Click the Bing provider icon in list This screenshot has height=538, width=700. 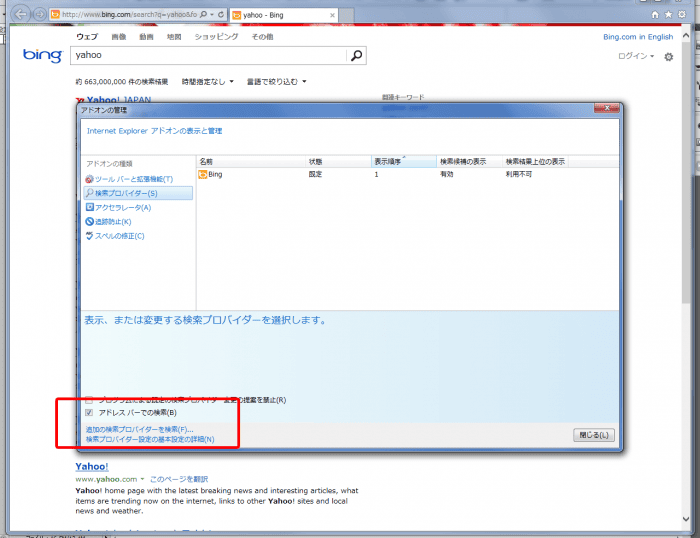coord(202,174)
